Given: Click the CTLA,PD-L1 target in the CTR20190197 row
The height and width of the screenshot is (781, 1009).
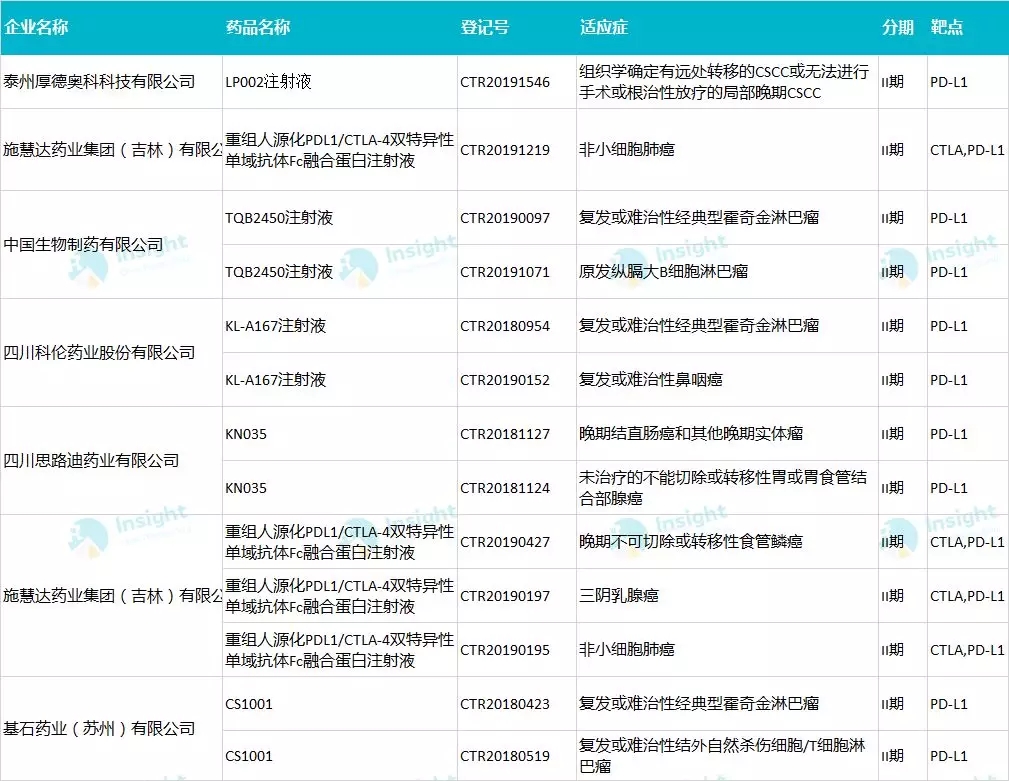Looking at the screenshot, I should pos(967,596).
